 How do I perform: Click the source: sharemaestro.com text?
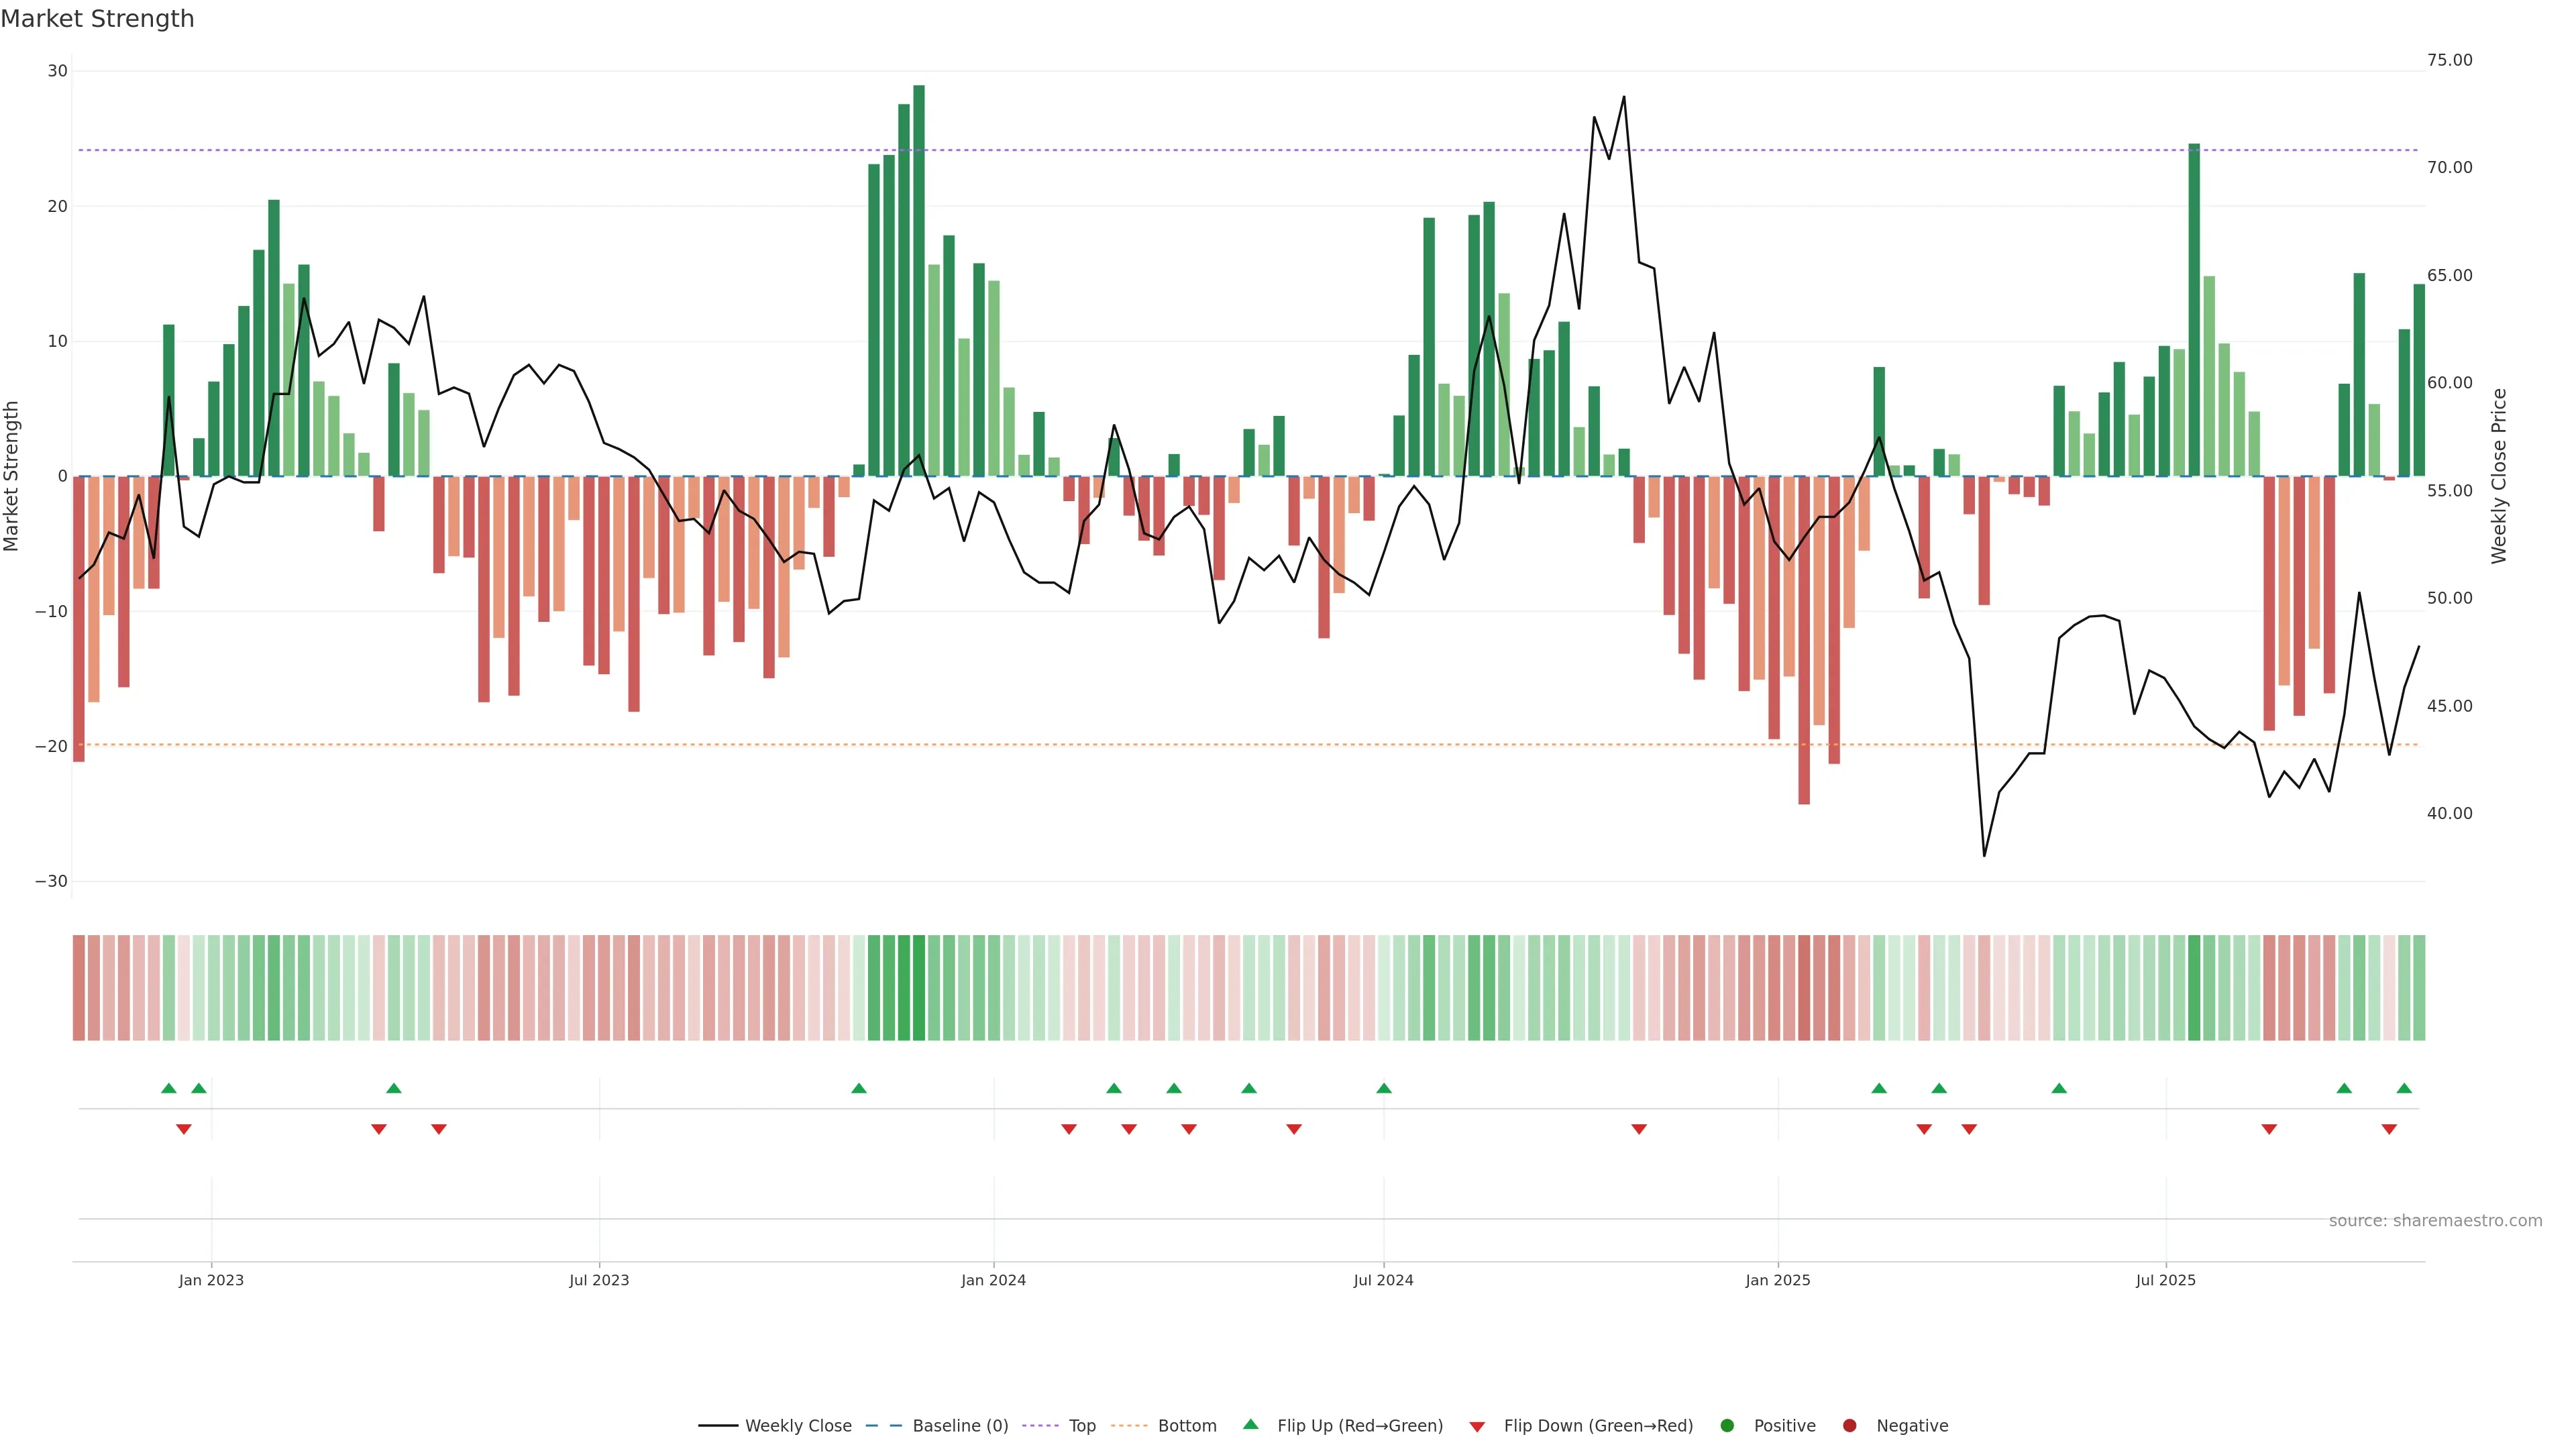pyautogui.click(x=2435, y=1221)
